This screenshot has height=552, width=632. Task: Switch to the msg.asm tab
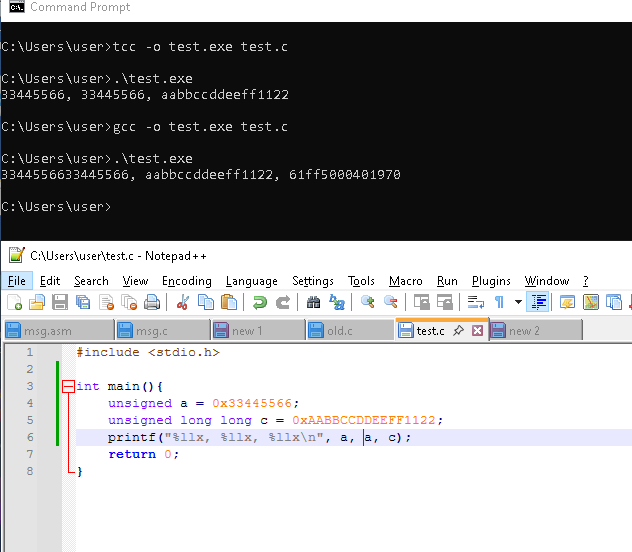[x=59, y=331]
